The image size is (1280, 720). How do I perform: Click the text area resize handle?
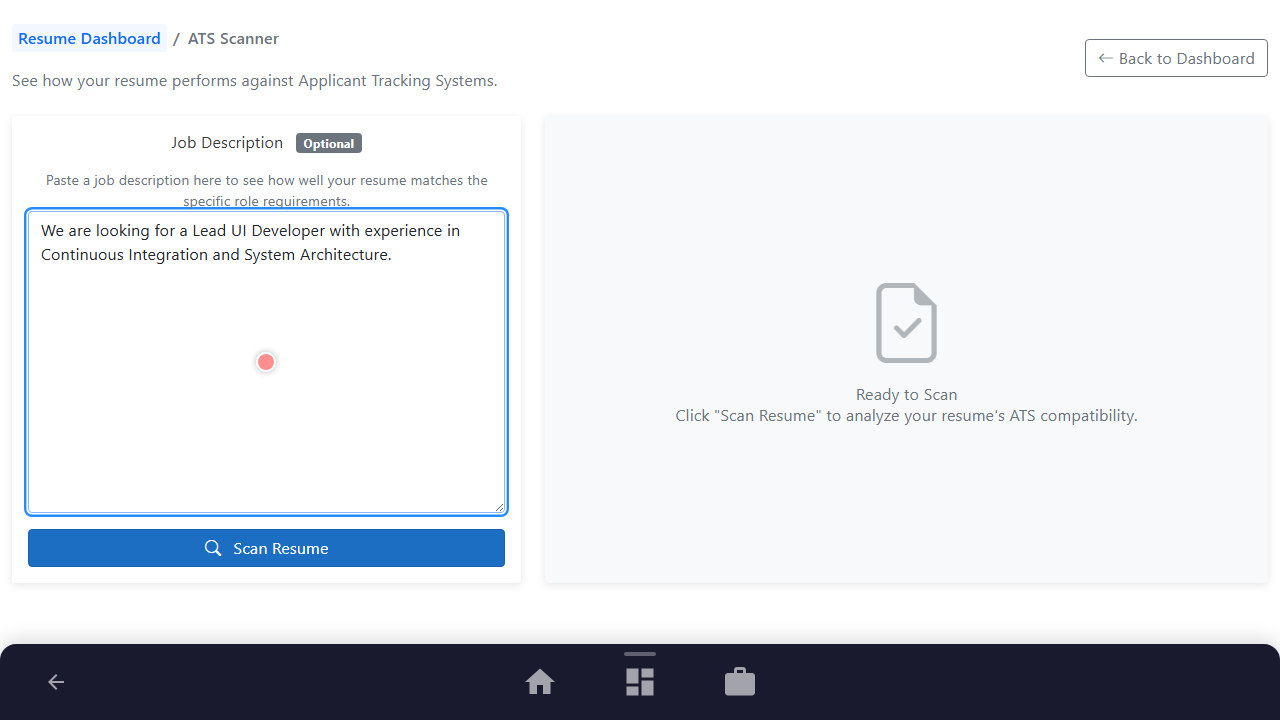point(499,507)
